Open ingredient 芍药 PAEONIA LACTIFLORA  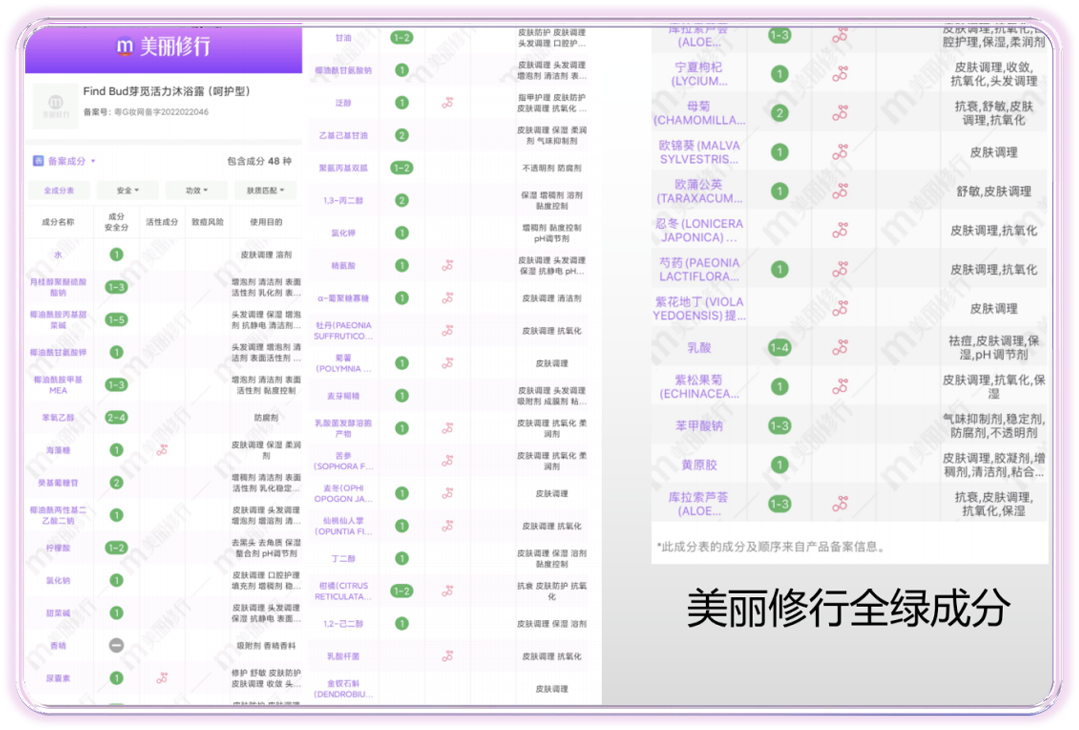pyautogui.click(x=699, y=270)
